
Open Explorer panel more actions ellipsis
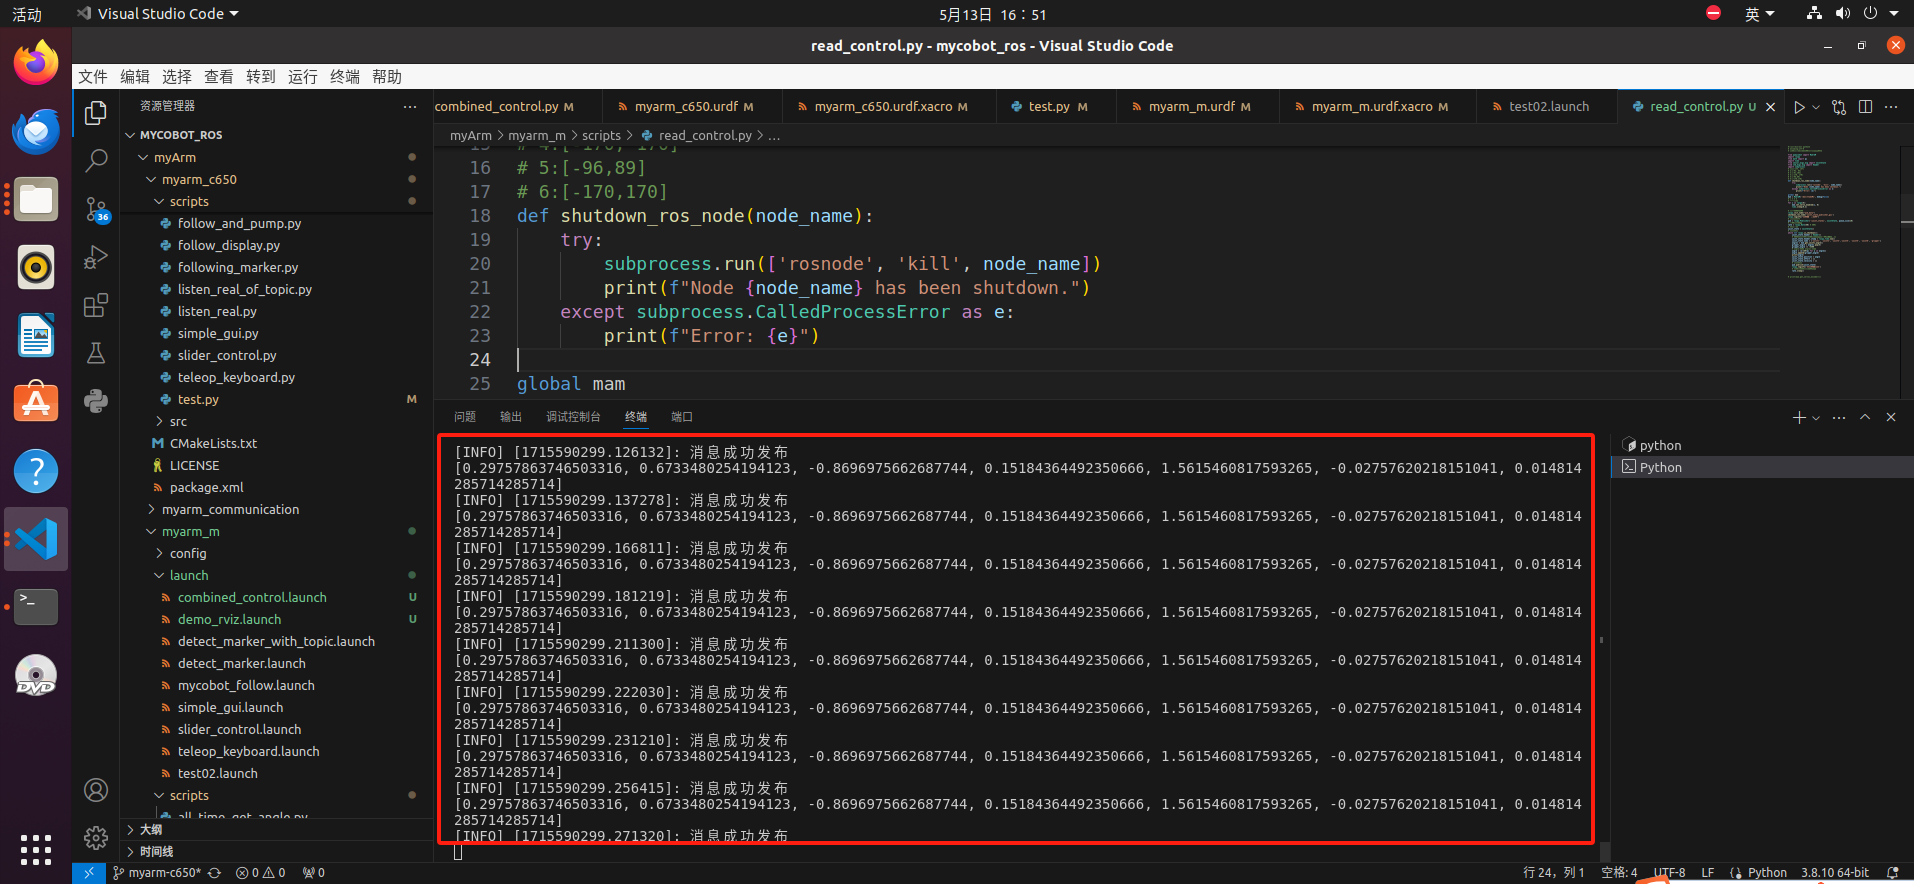[410, 106]
